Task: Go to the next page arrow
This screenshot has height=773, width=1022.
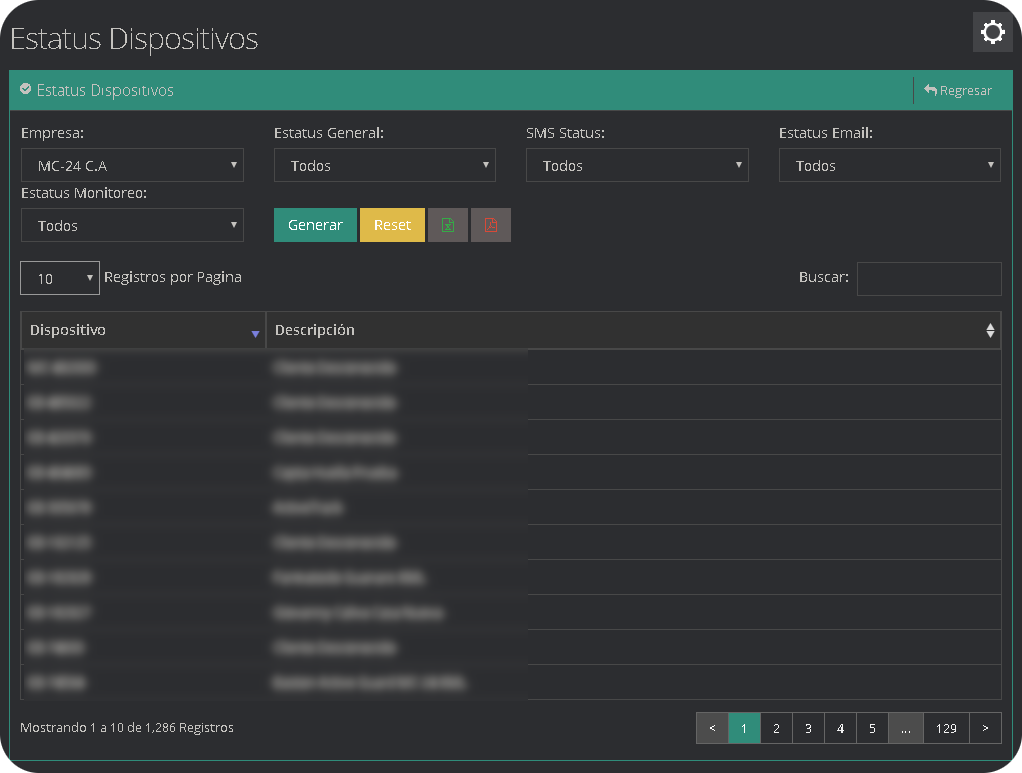Action: click(x=986, y=728)
